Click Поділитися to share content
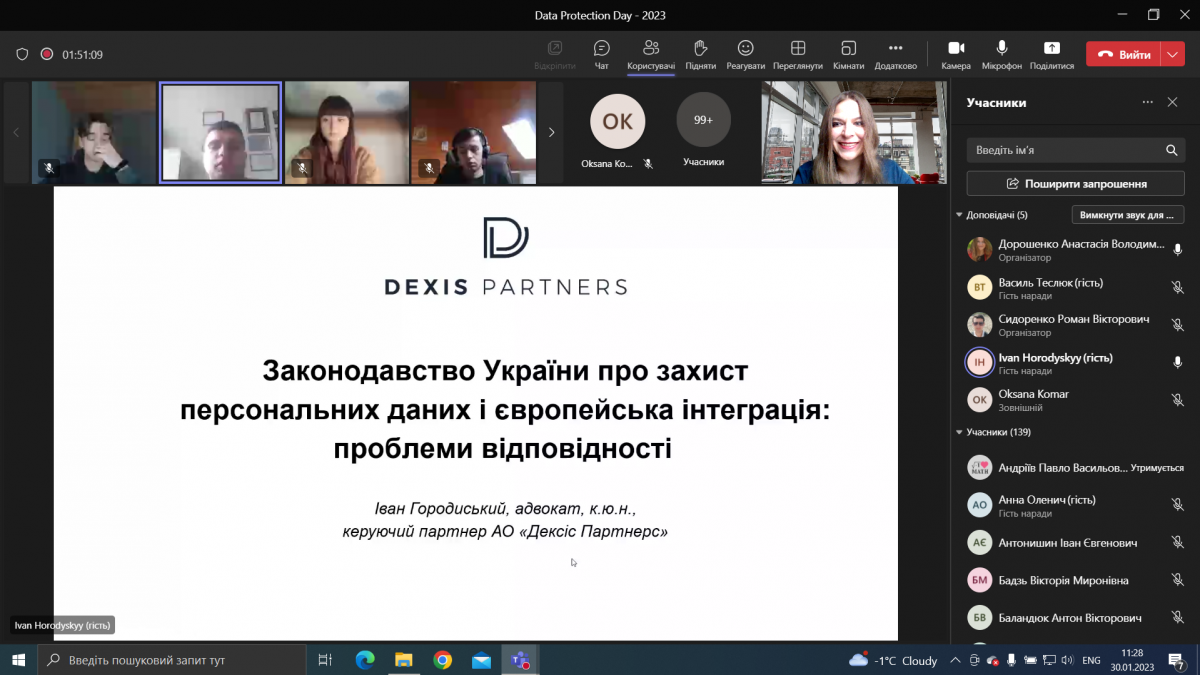Image resolution: width=1200 pixels, height=675 pixels. [1051, 54]
